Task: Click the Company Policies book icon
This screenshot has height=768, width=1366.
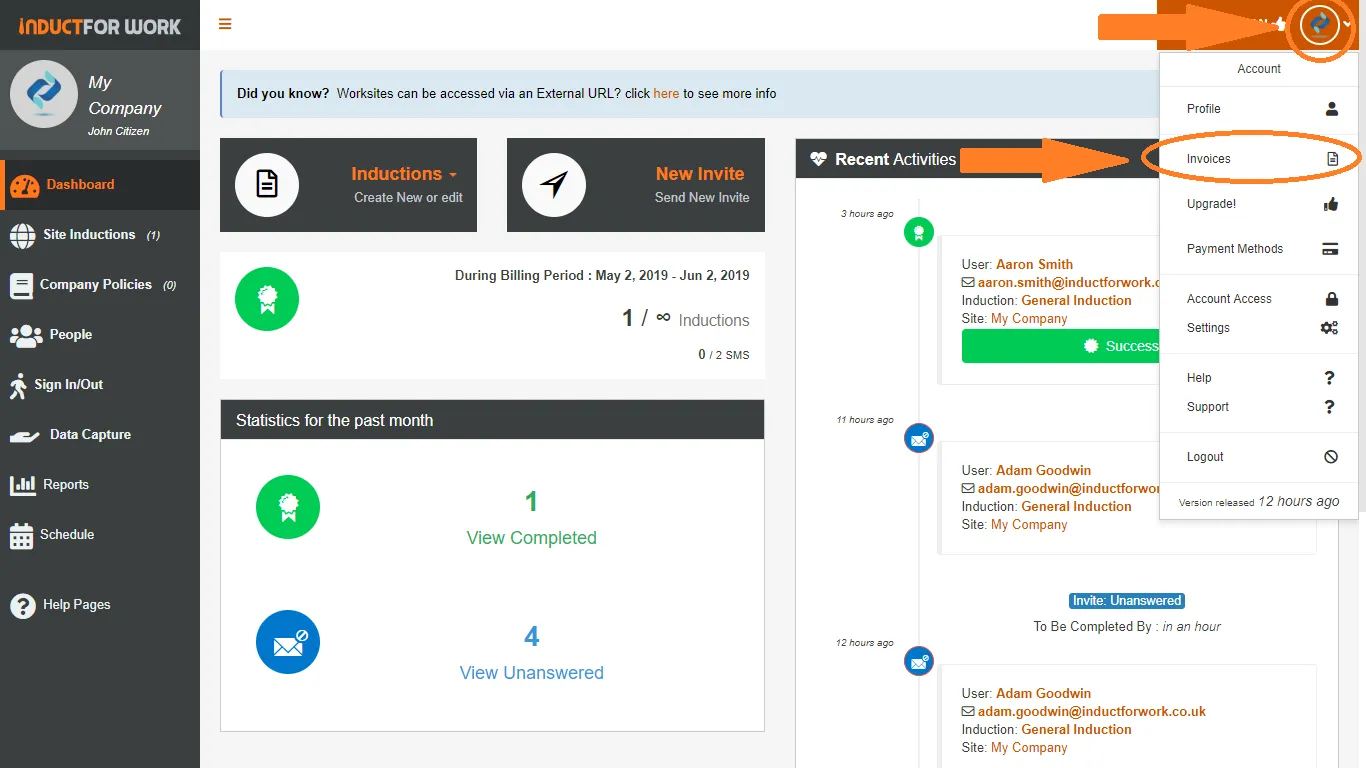Action: [x=21, y=286]
